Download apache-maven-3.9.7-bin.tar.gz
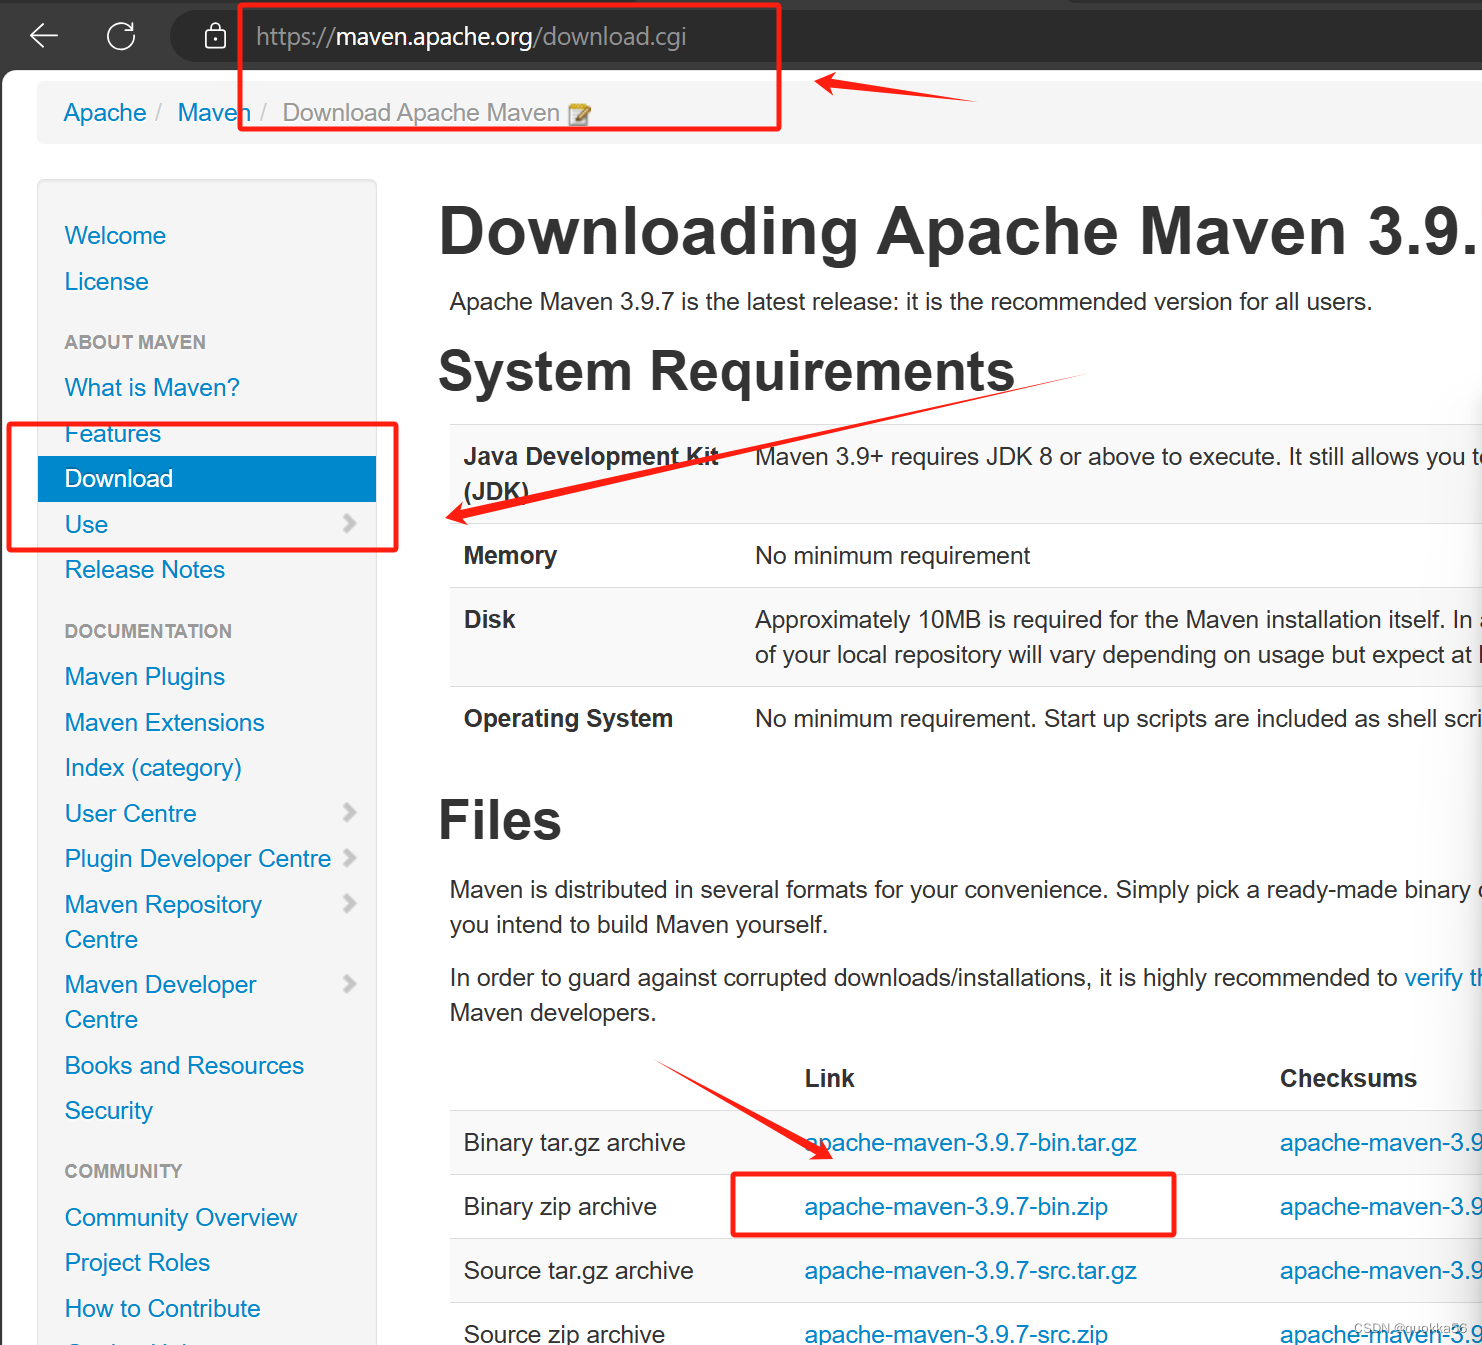 [x=970, y=1143]
